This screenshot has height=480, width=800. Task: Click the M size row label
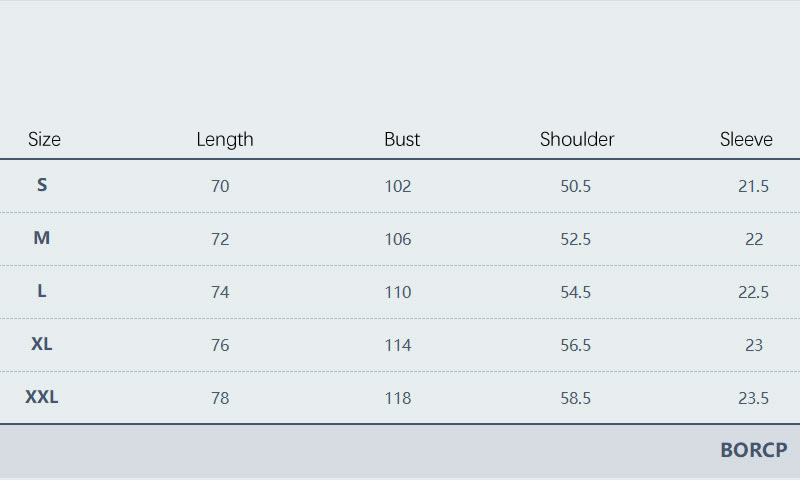[42, 238]
